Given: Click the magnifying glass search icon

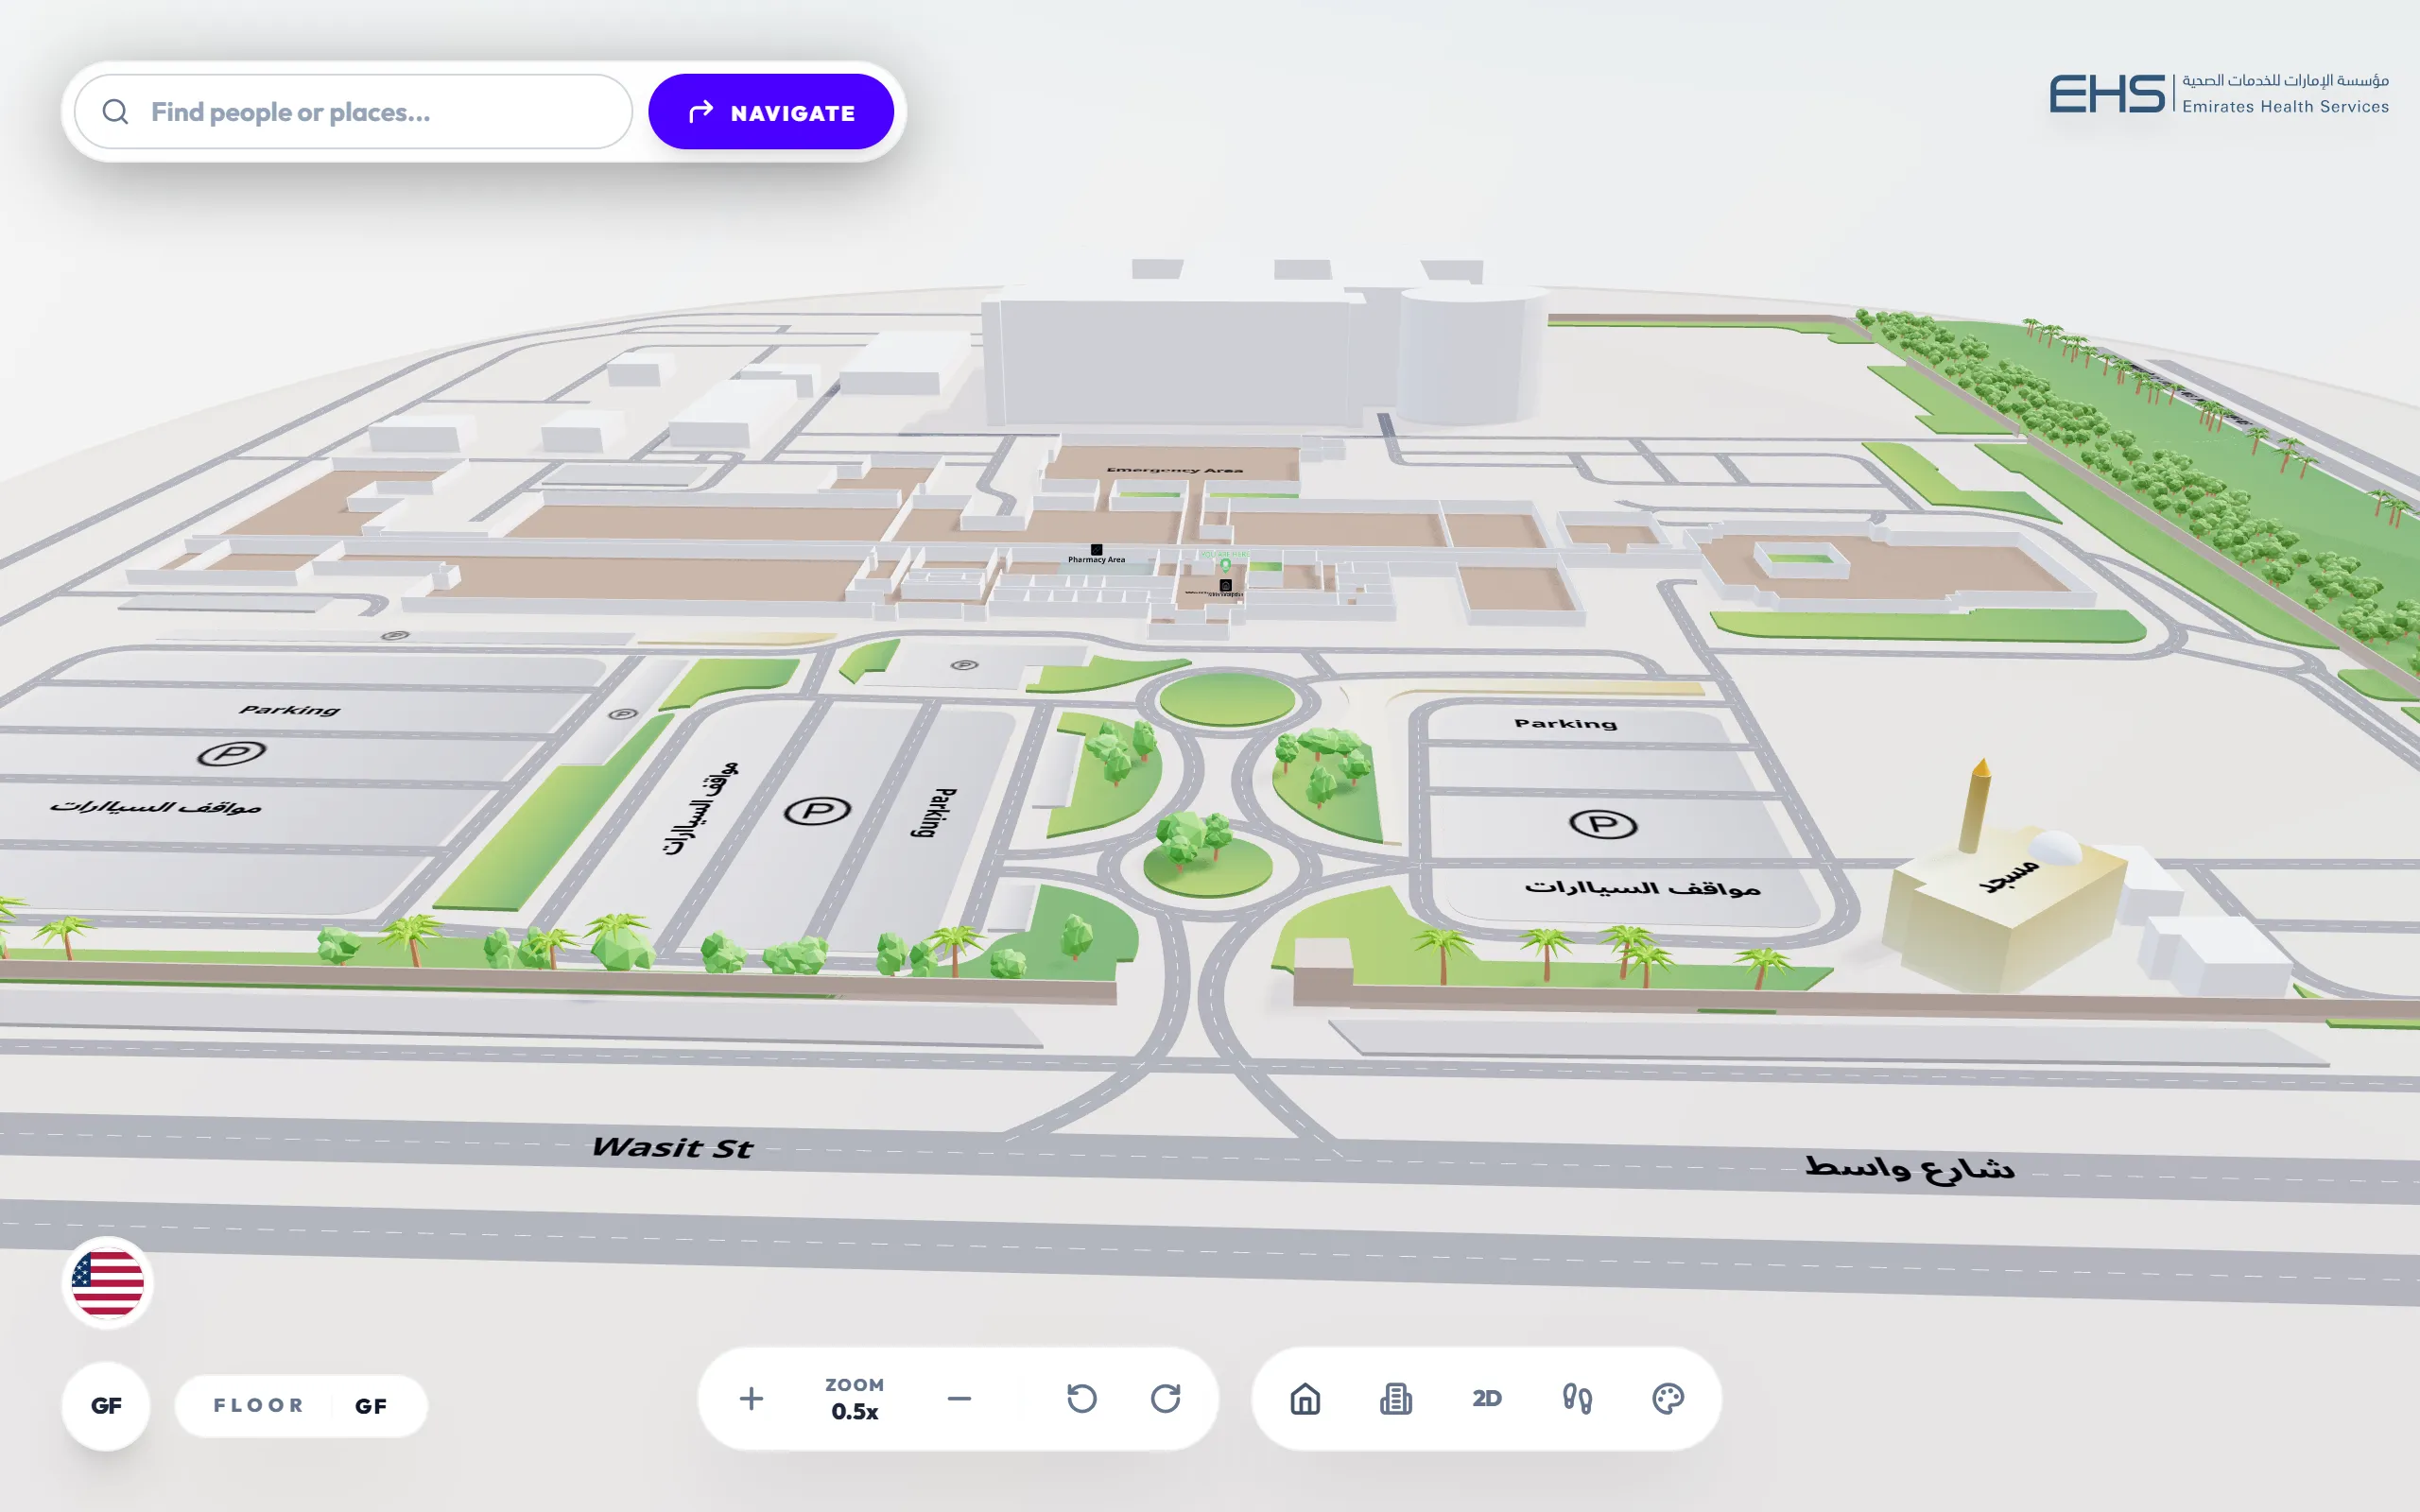Looking at the screenshot, I should (116, 112).
